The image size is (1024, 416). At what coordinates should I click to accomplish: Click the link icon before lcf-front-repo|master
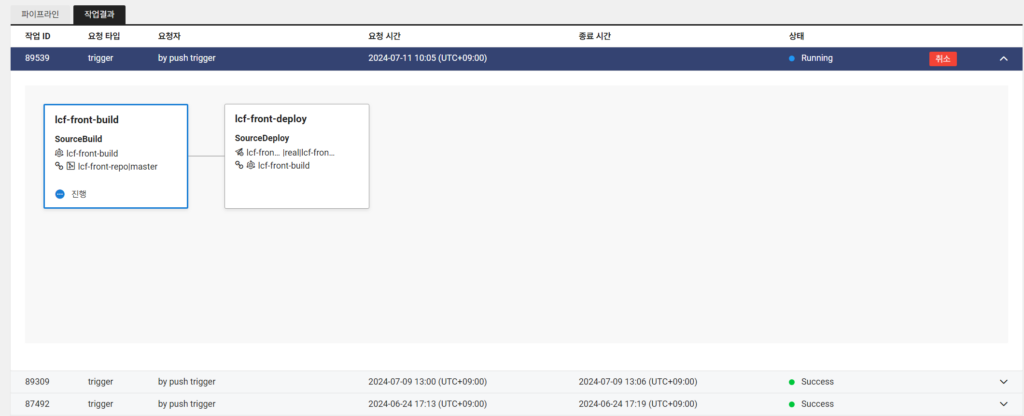click(59, 166)
